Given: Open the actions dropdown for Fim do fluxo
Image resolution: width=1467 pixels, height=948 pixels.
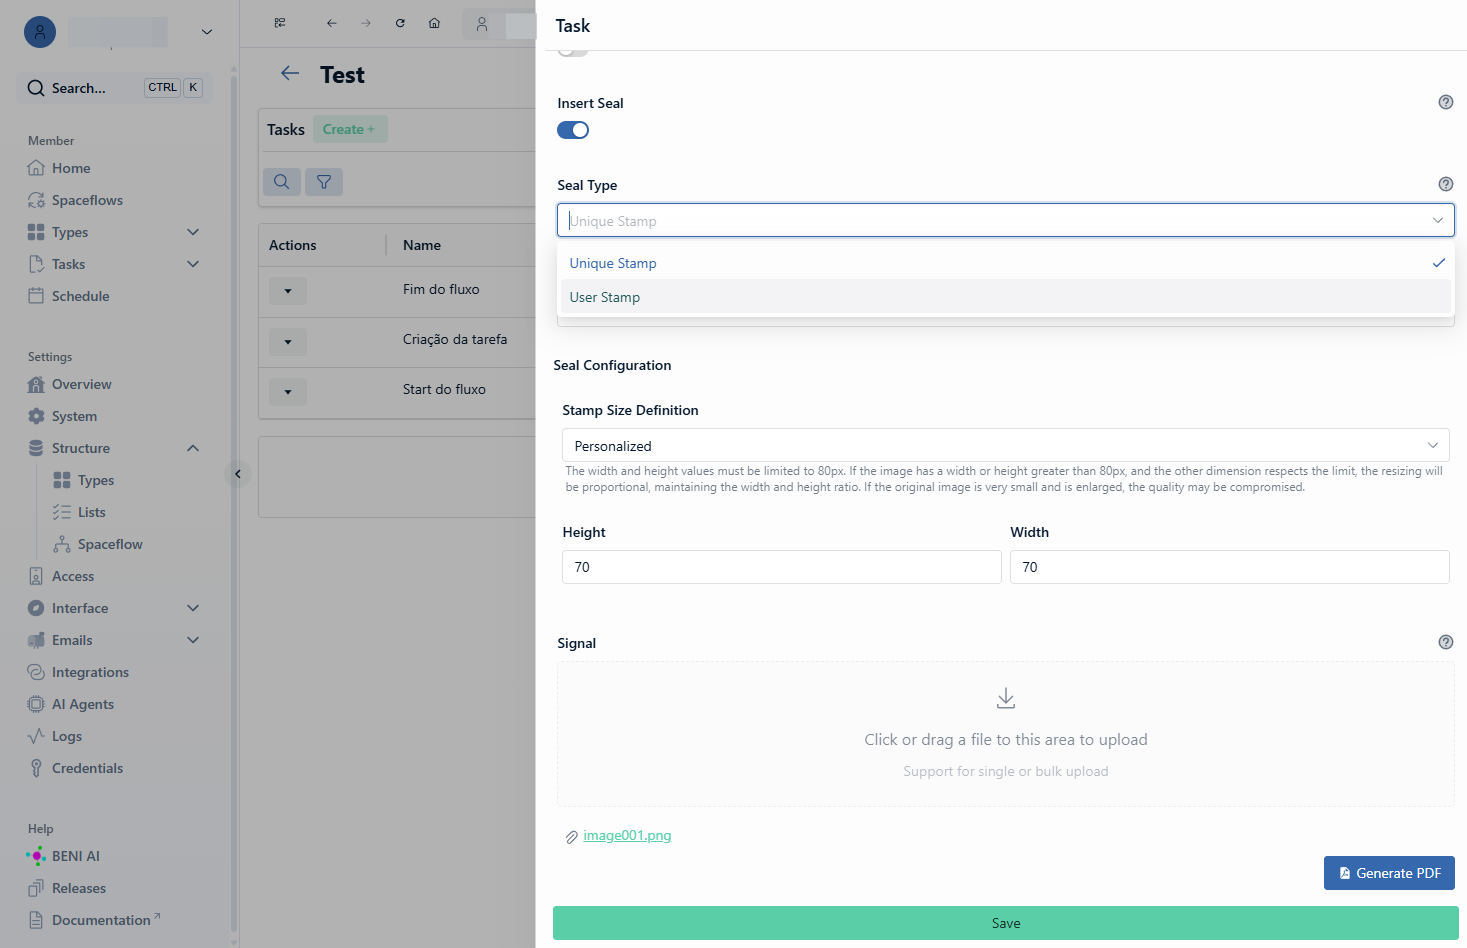Looking at the screenshot, I should (x=288, y=291).
